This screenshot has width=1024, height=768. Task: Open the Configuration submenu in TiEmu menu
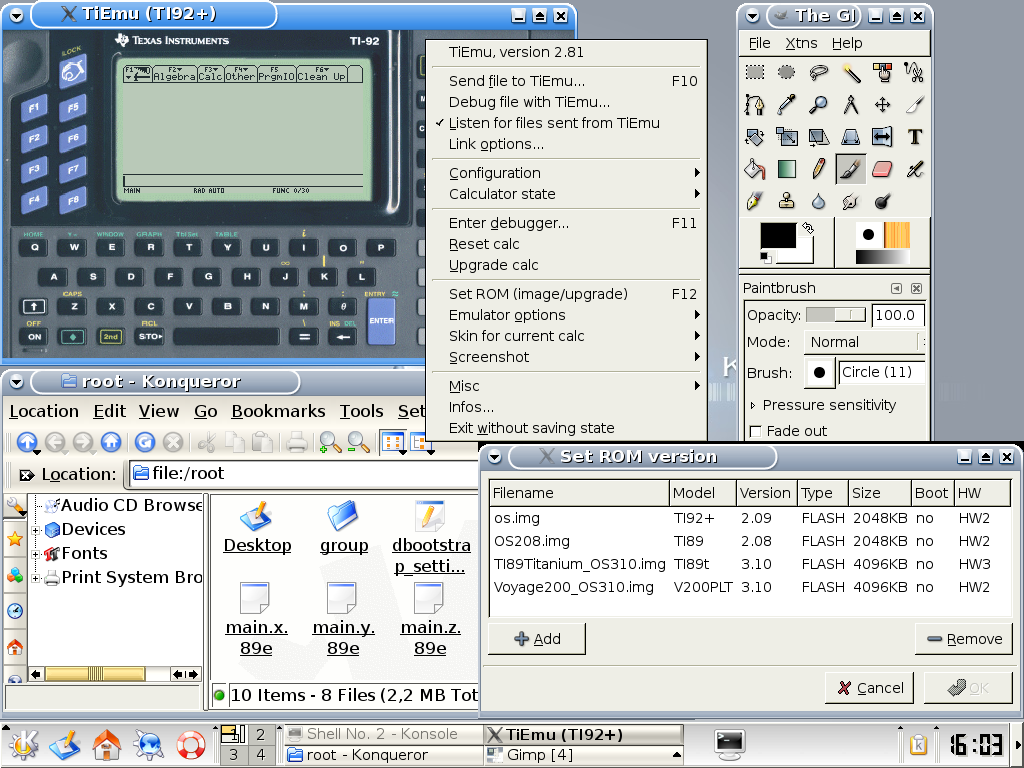(566, 173)
